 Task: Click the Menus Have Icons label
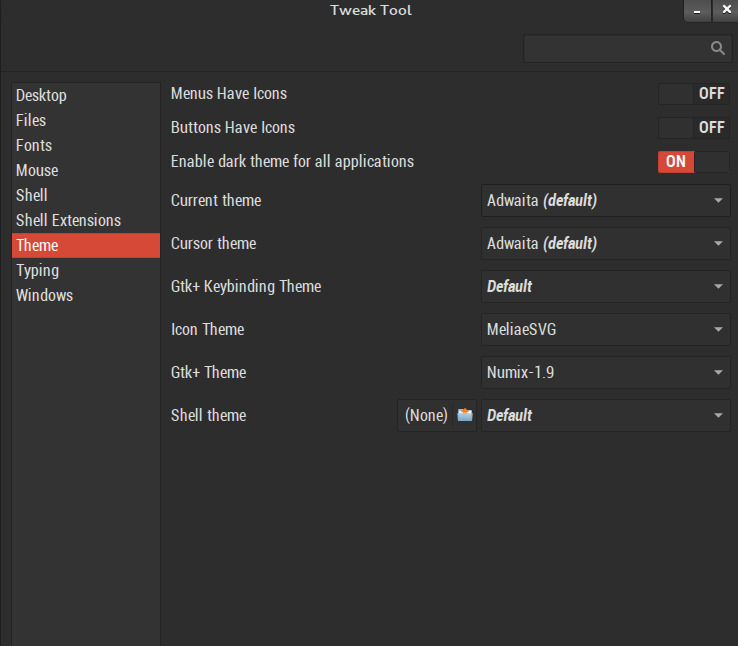tap(229, 94)
